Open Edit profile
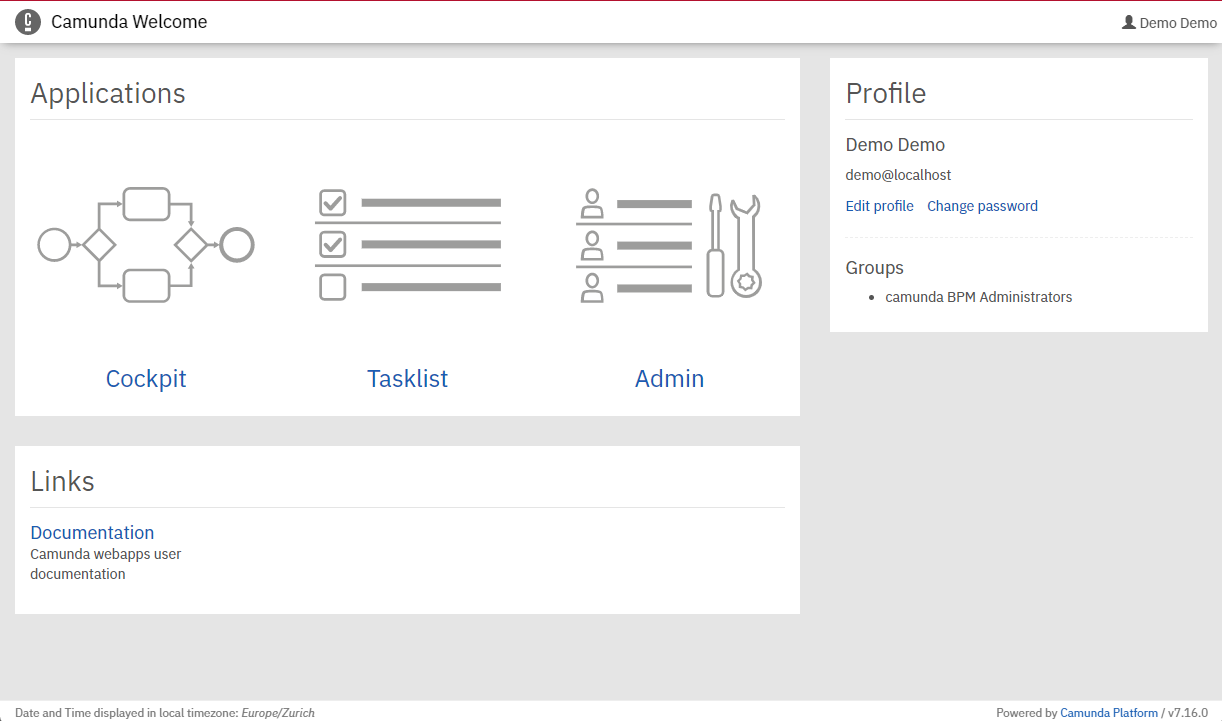The image size is (1222, 721). click(x=880, y=206)
